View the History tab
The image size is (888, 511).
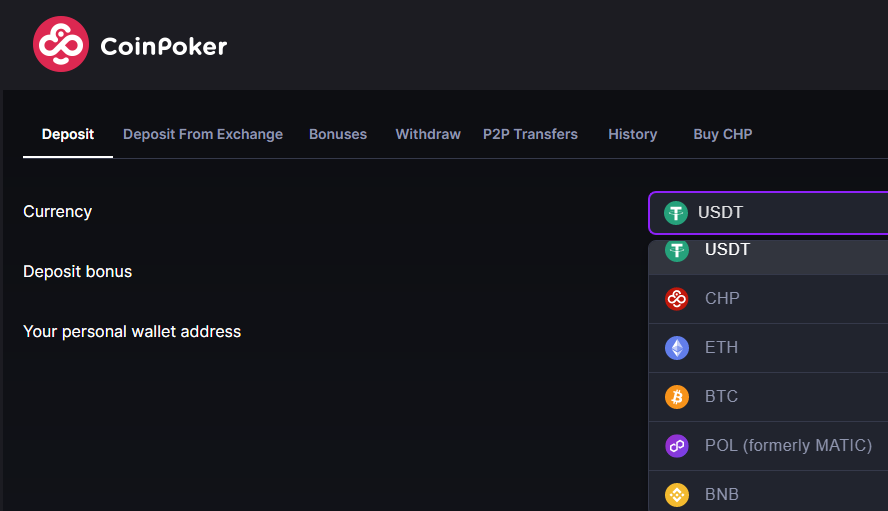(633, 134)
